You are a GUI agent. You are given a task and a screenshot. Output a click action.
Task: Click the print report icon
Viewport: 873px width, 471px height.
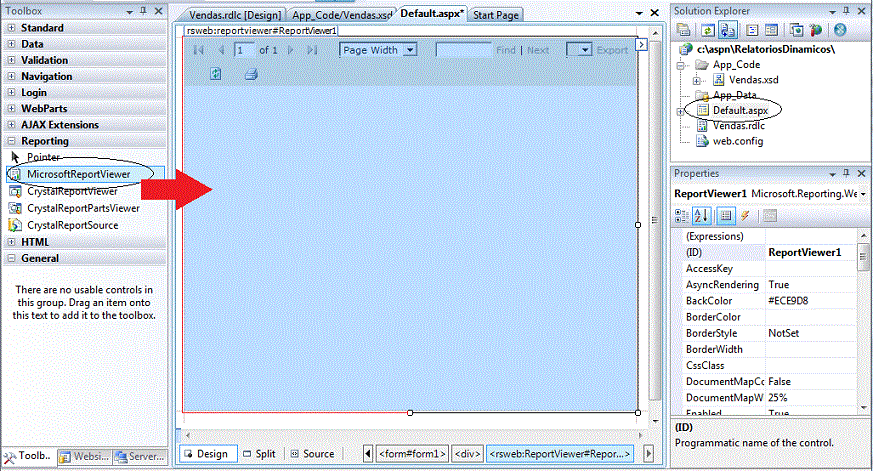tap(251, 74)
